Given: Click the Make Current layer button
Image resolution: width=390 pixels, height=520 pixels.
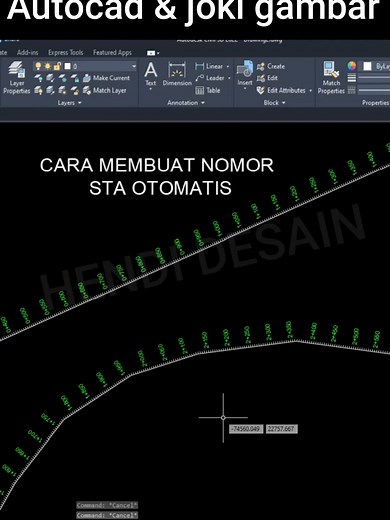Looking at the screenshot, I should [x=106, y=78].
